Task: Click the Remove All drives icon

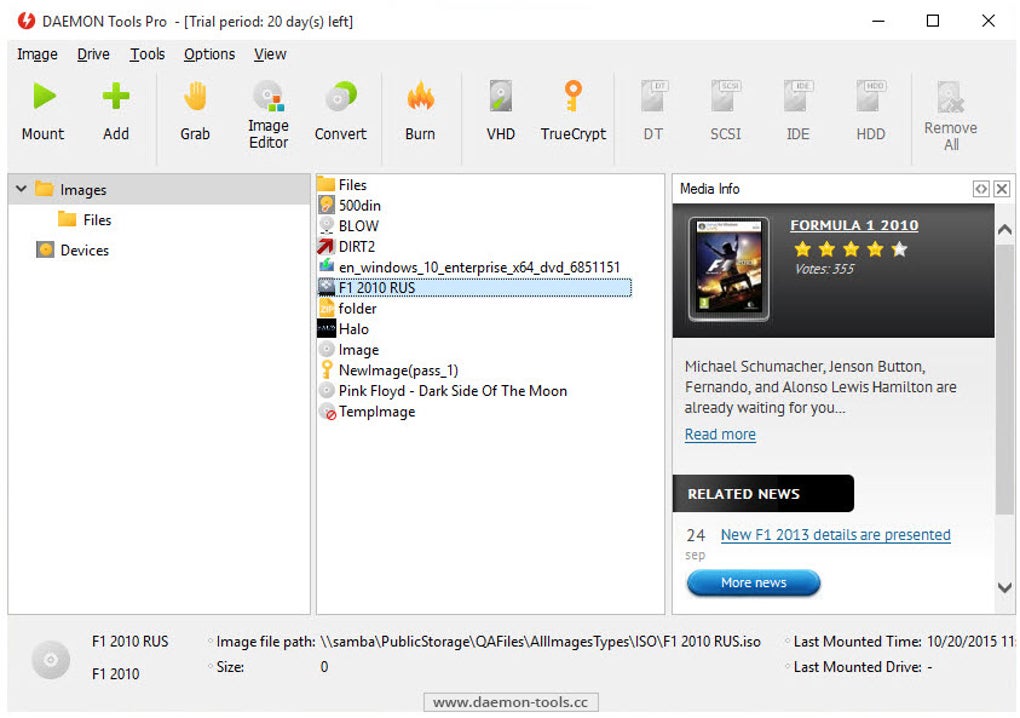Action: (950, 96)
